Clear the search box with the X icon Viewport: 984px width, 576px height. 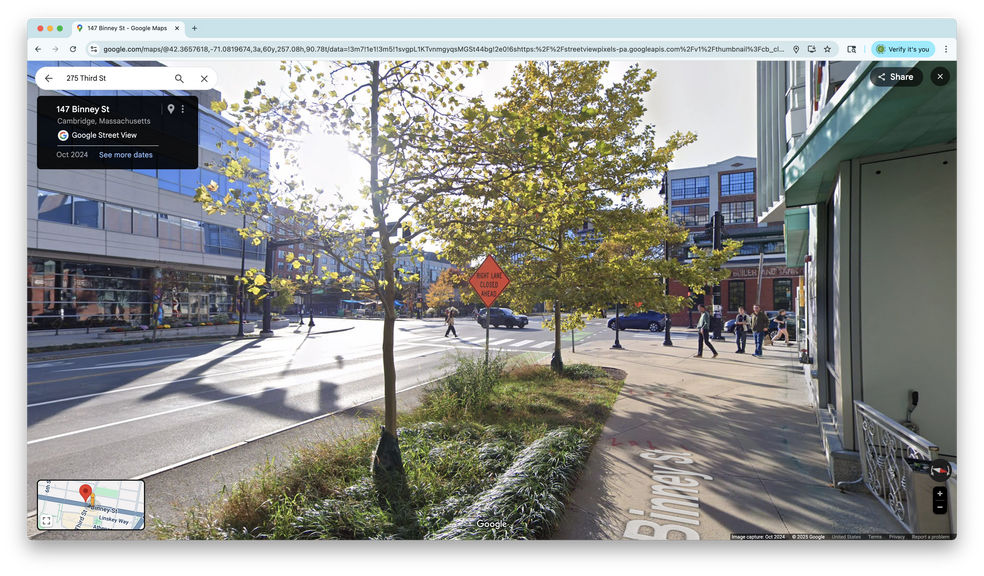204,78
